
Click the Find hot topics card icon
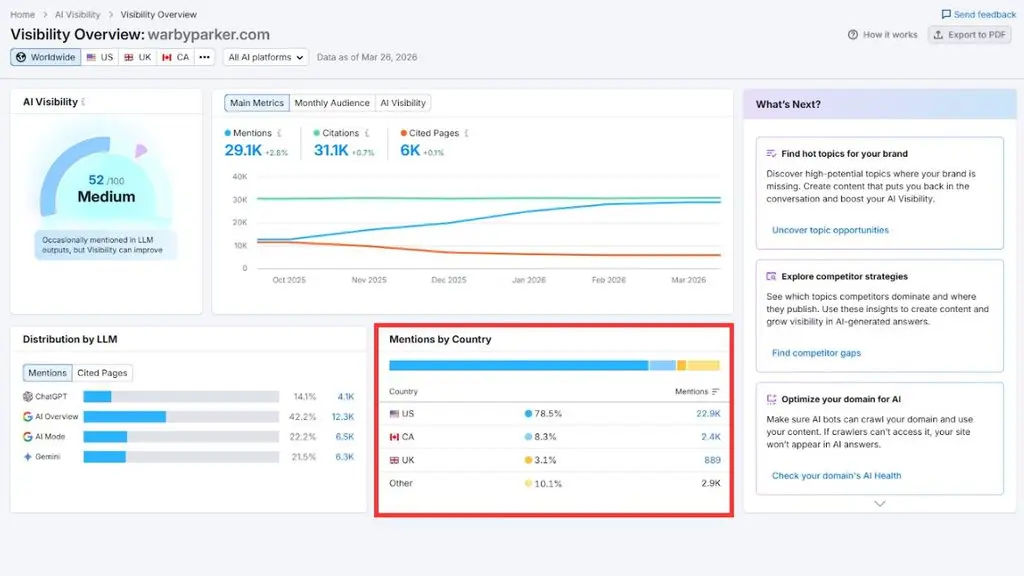[771, 153]
